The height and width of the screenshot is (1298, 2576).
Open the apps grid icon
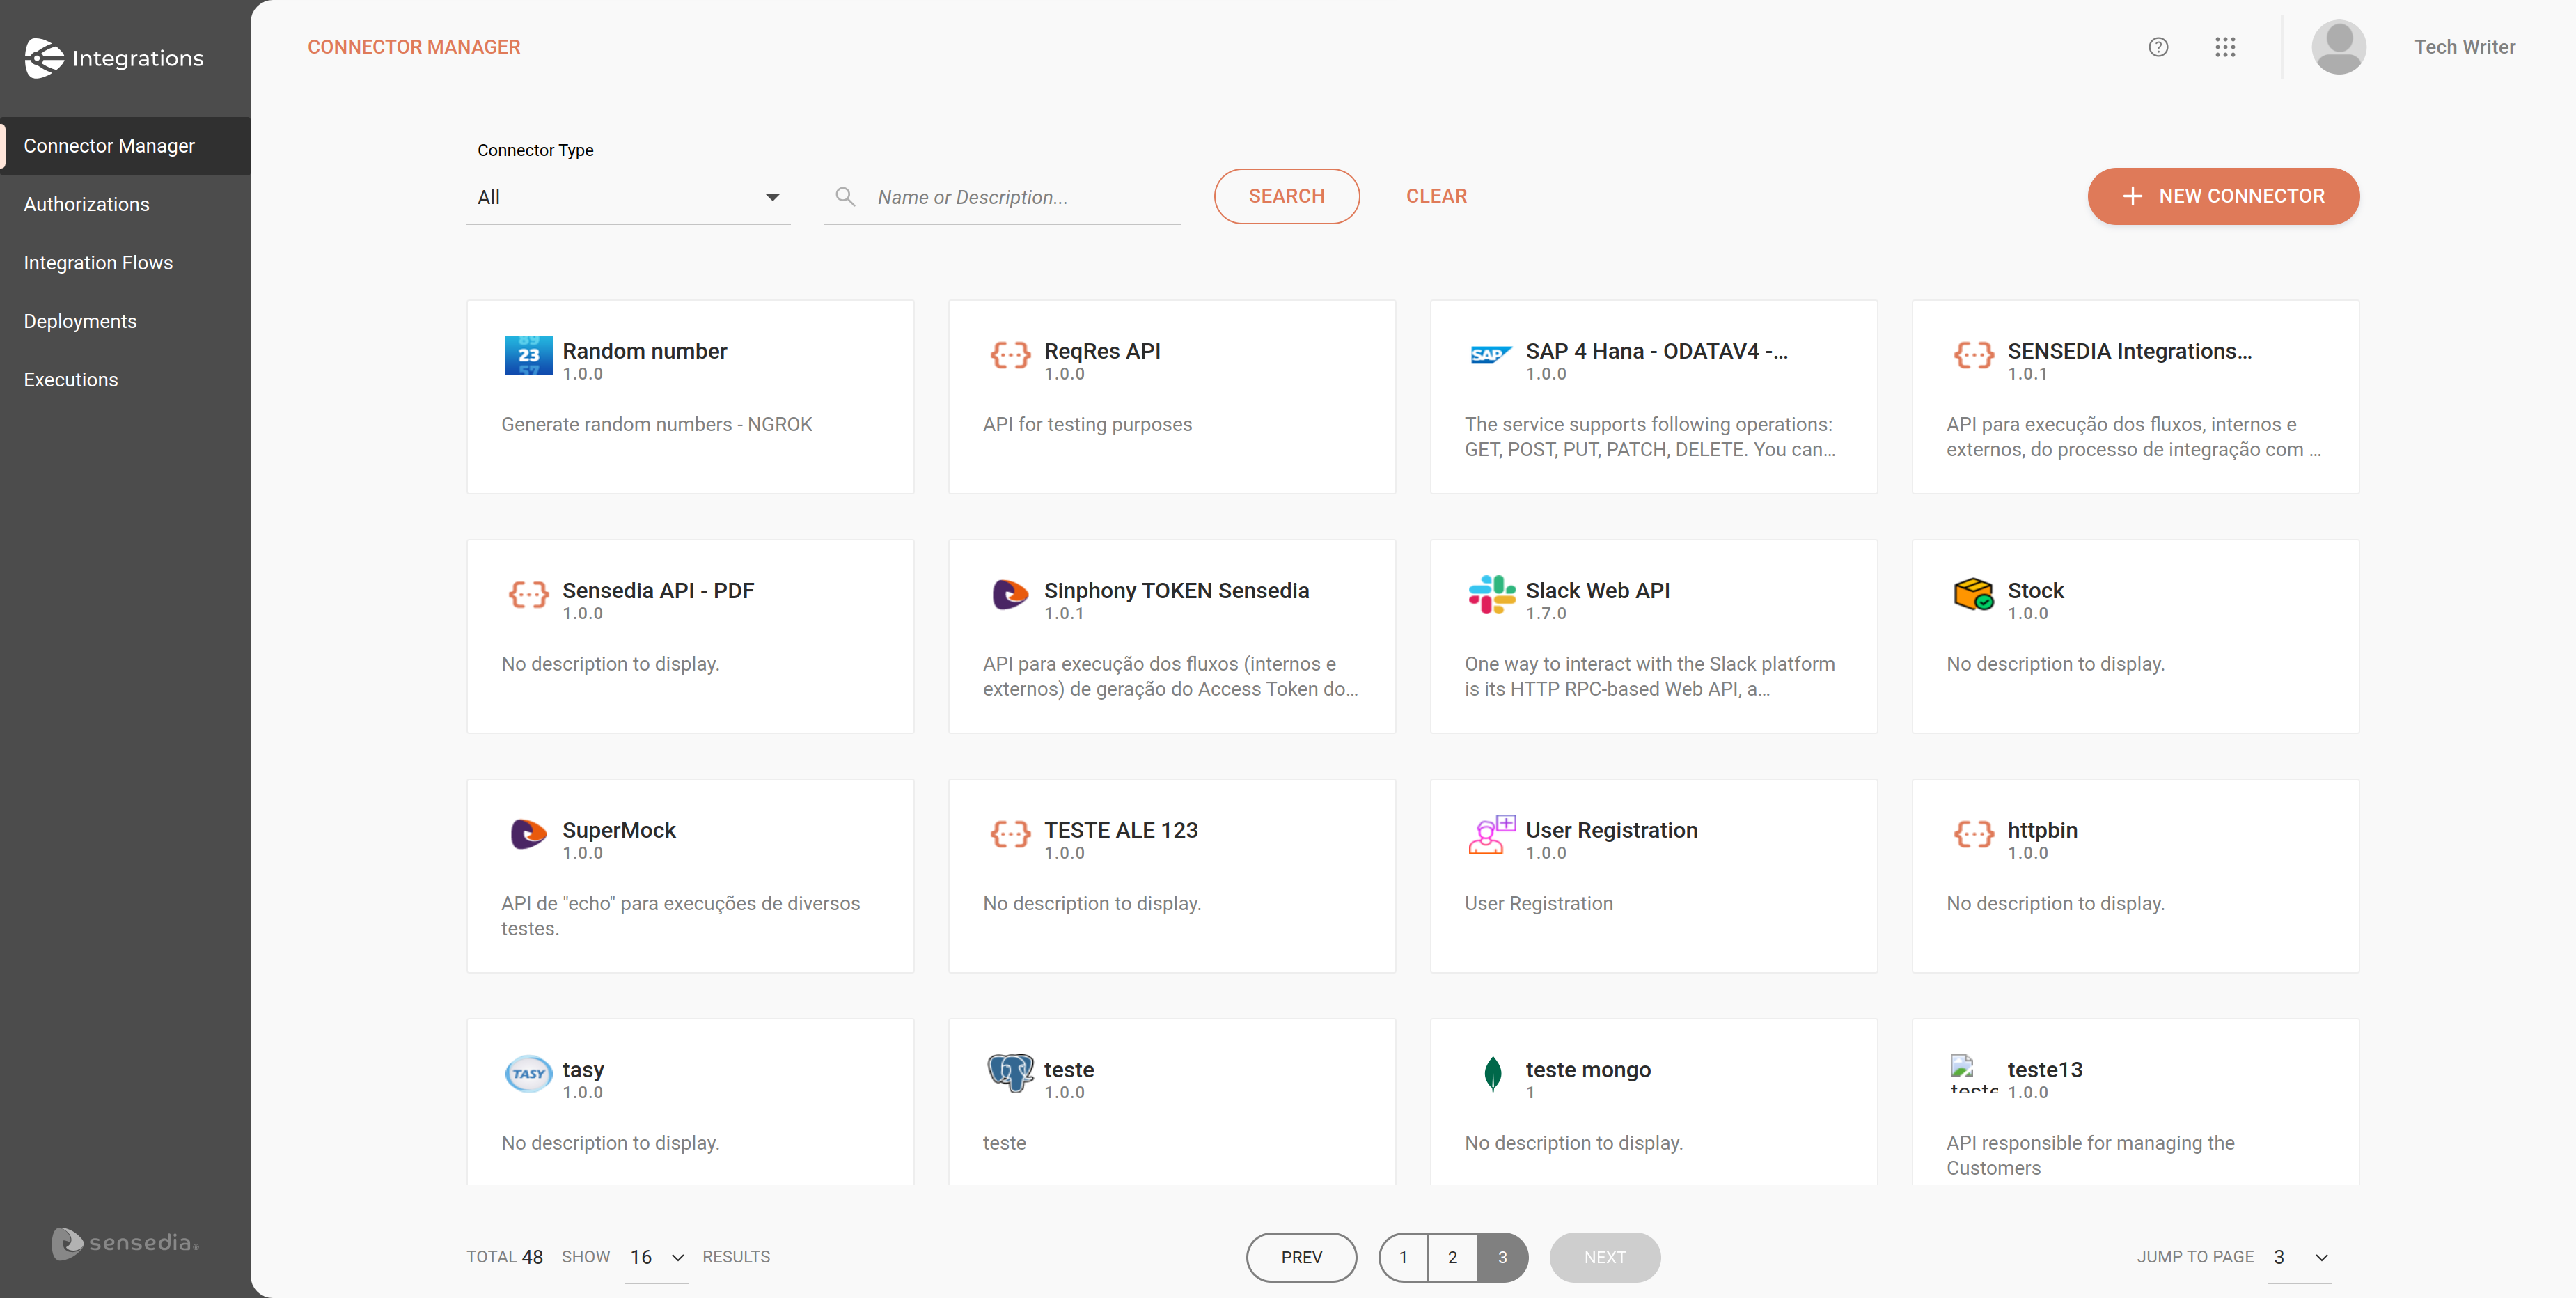point(2225,47)
